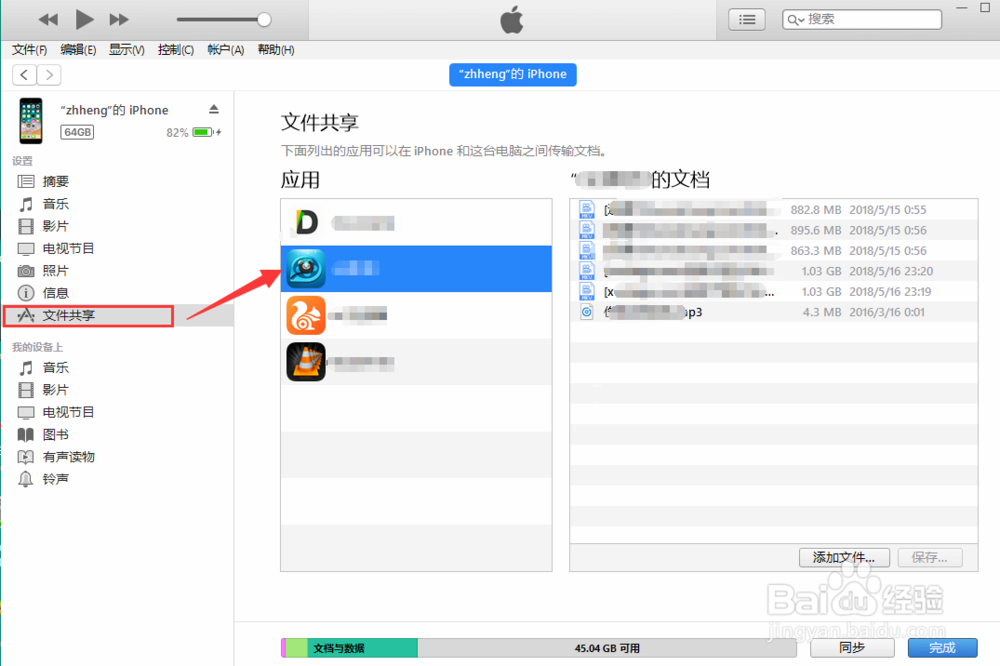Select the 882.8 MB document row
Screen dimensions: 1000x666
click(774, 210)
